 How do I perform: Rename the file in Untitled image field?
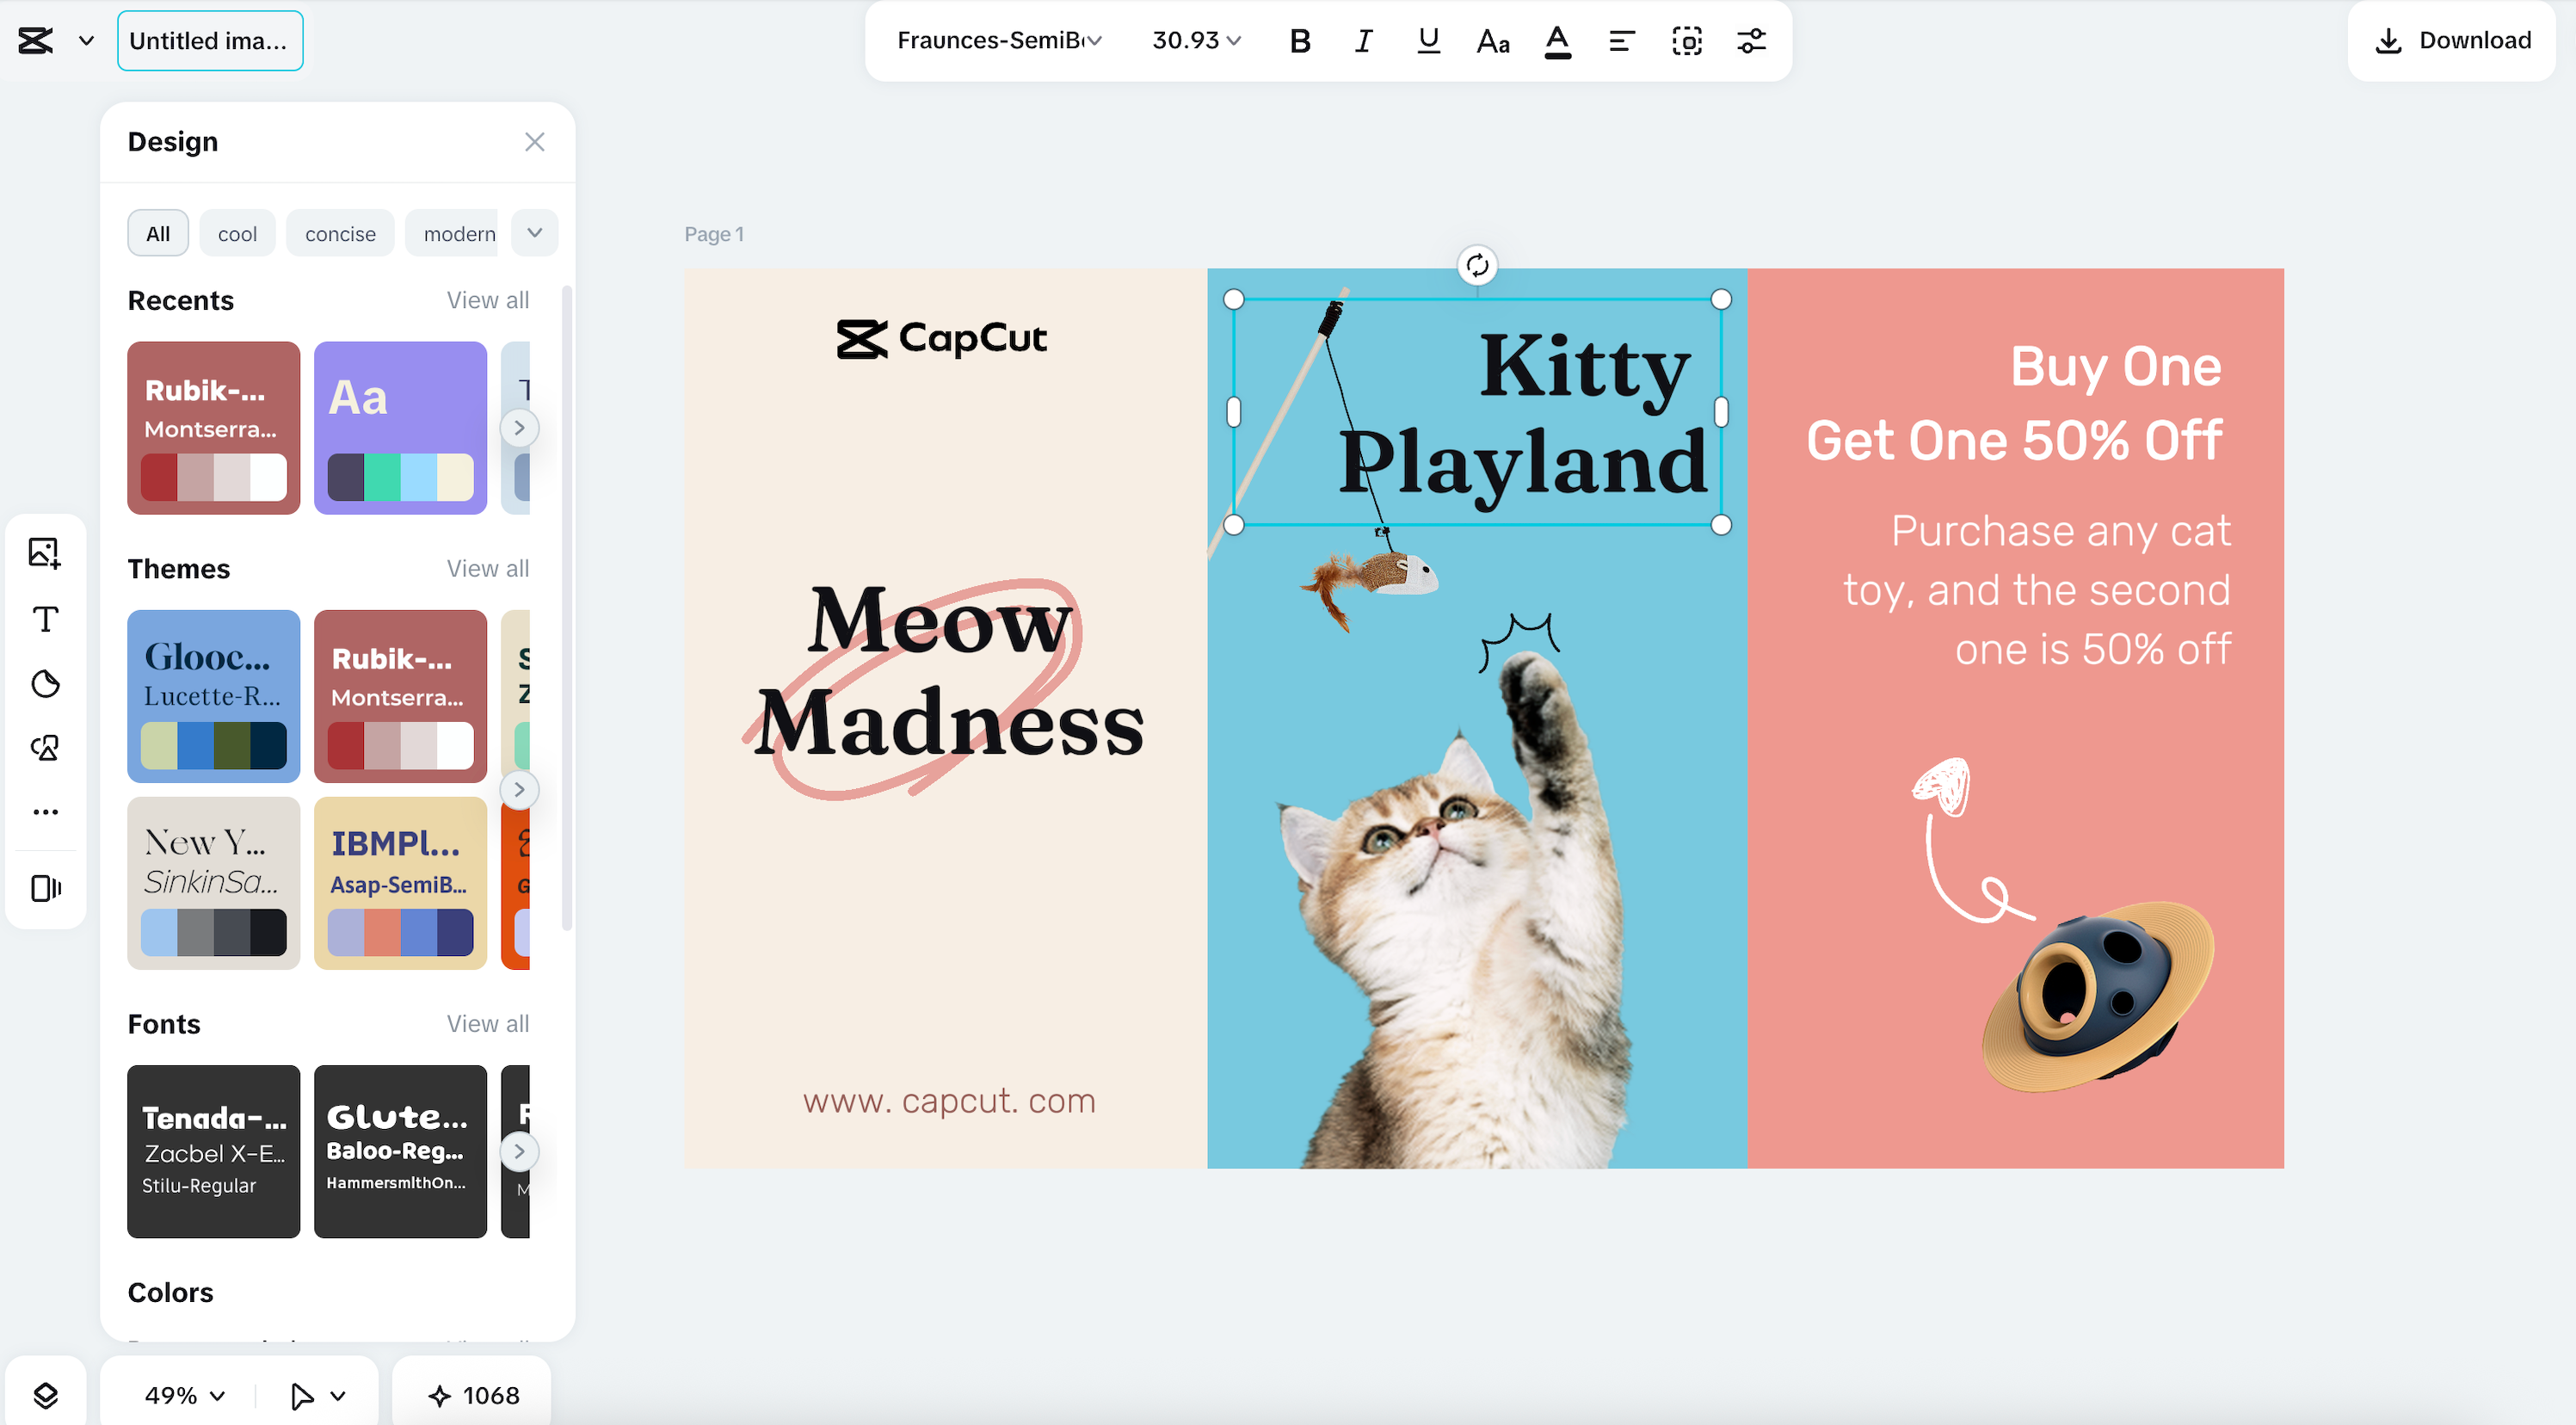coord(209,41)
